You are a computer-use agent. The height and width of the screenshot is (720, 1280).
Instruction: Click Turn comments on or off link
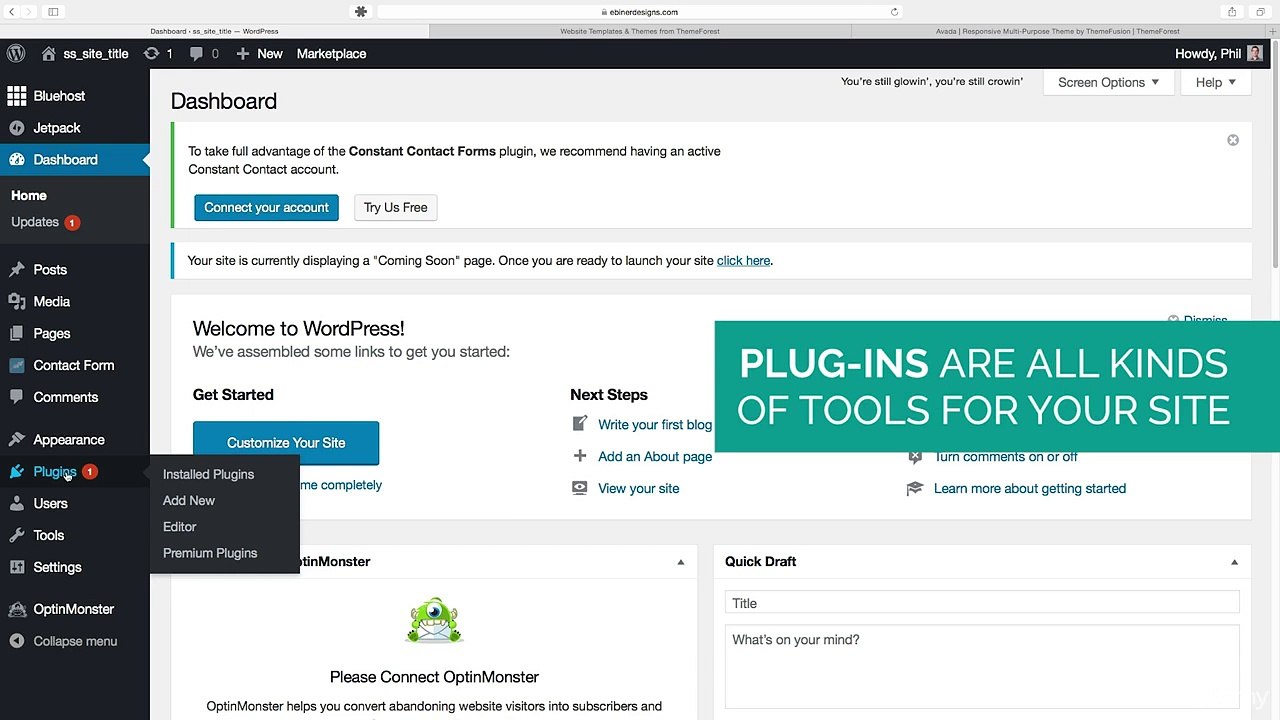pos(1006,457)
